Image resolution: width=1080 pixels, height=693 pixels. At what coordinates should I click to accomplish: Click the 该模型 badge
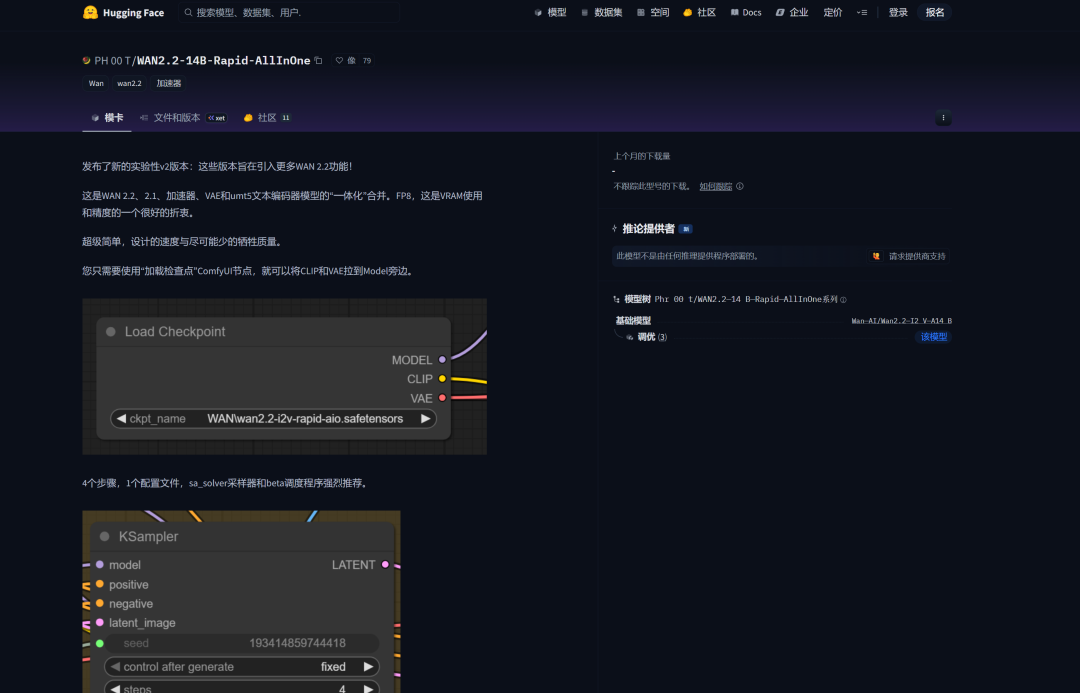click(x=934, y=337)
